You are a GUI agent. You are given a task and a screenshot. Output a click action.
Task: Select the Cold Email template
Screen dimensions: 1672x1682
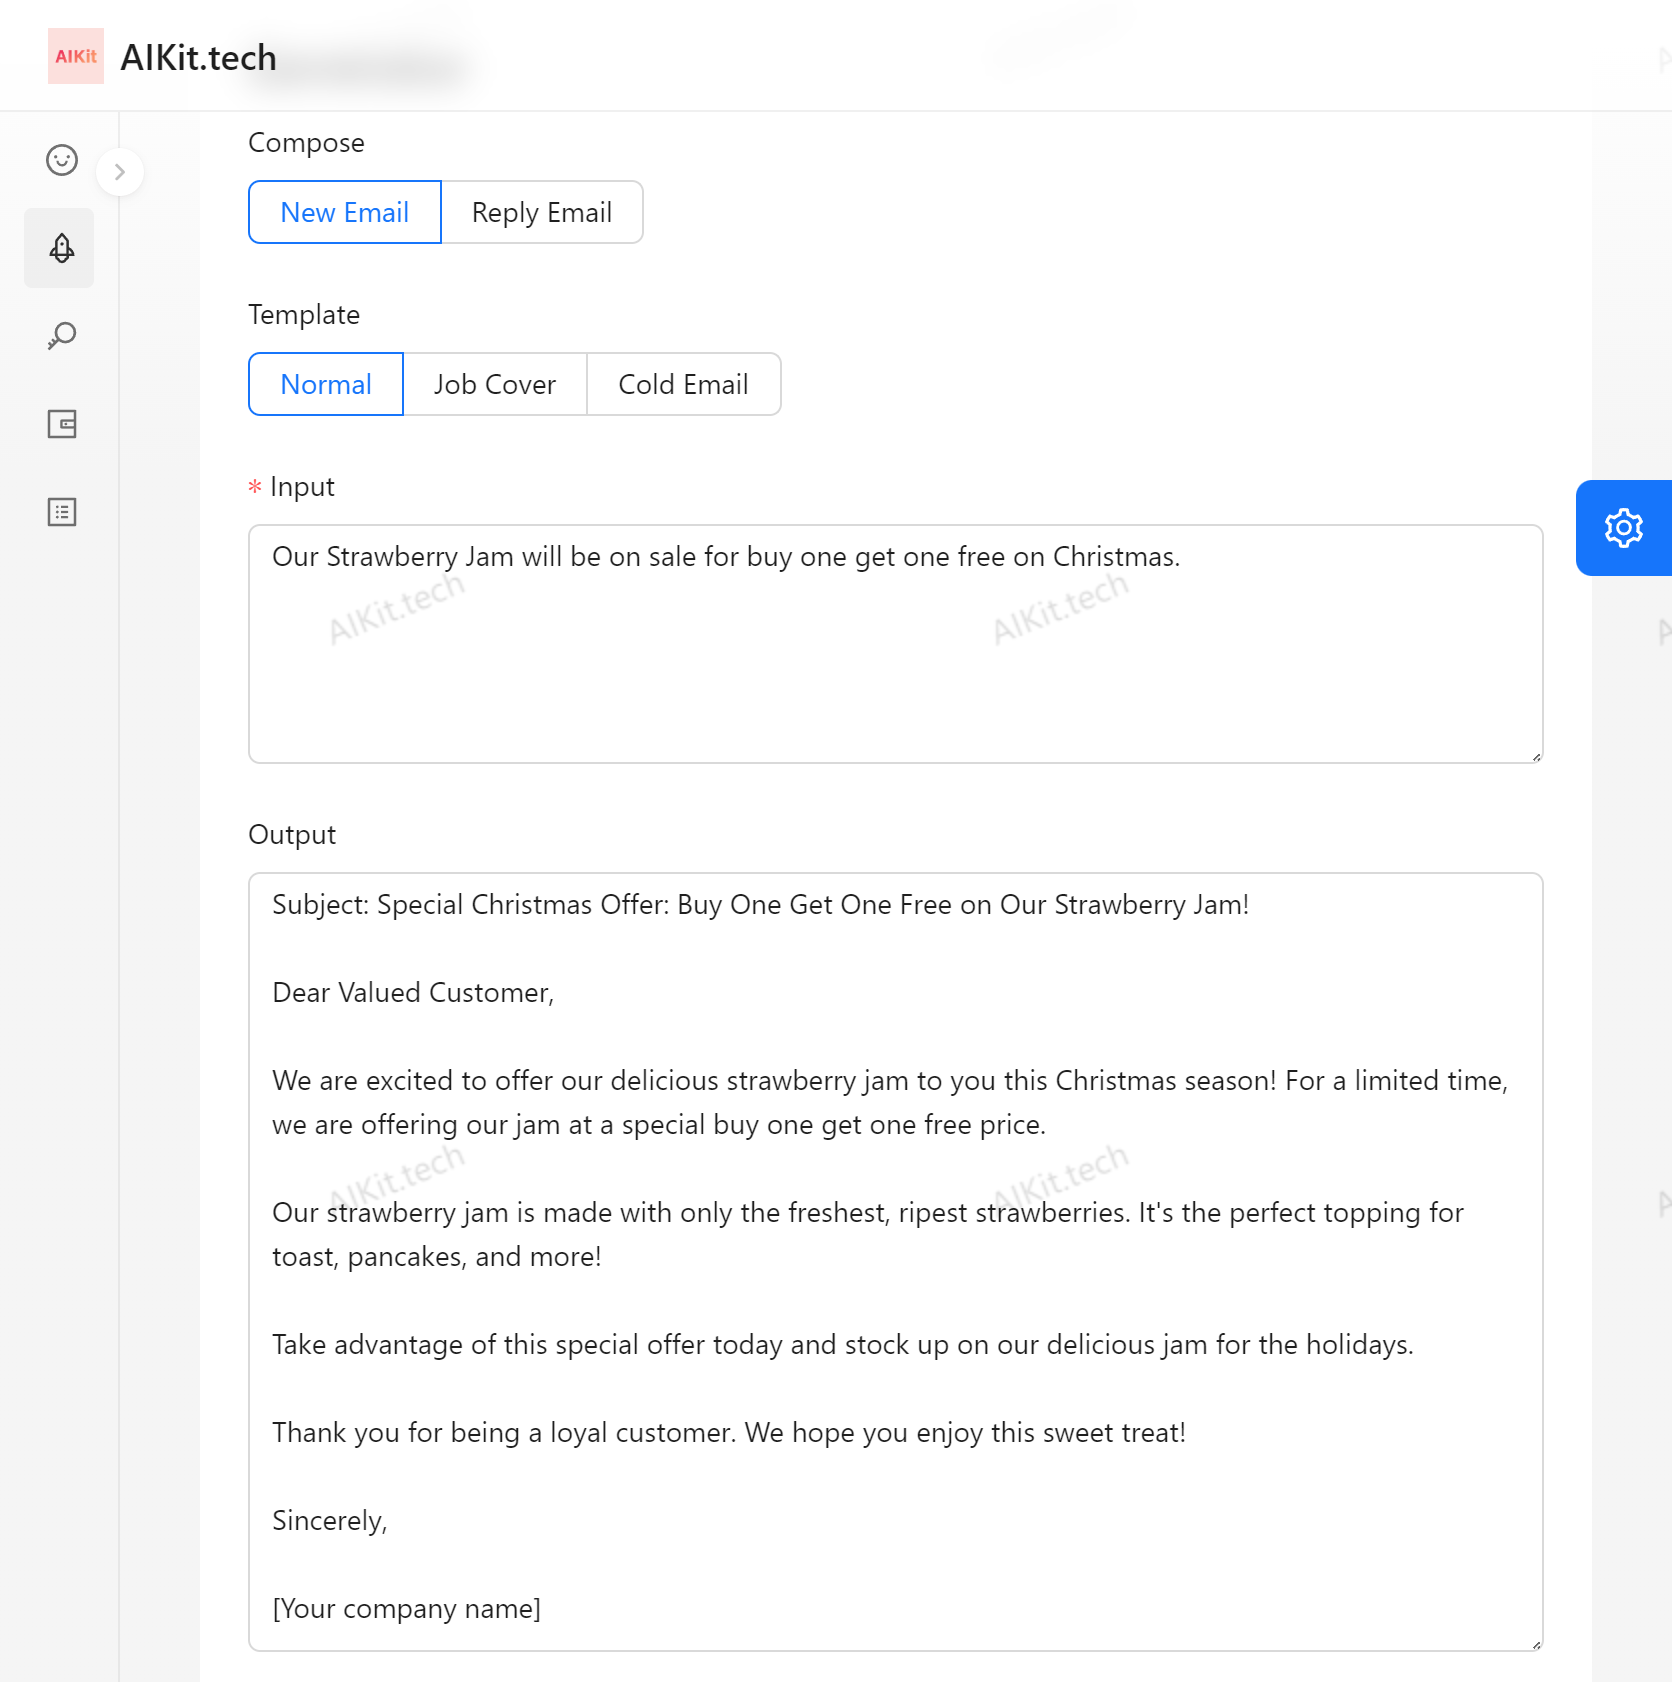pos(683,384)
